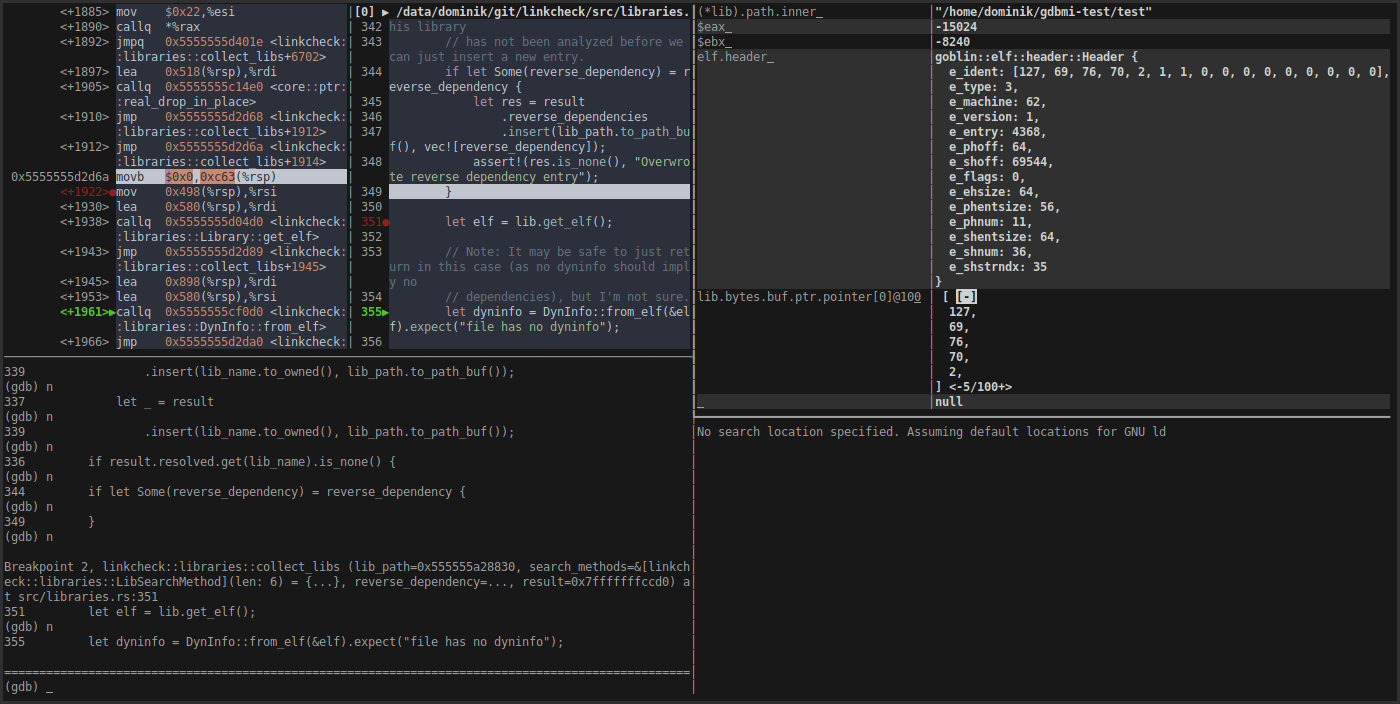Select the green arrow beside address <+1961>

[x=109, y=311]
